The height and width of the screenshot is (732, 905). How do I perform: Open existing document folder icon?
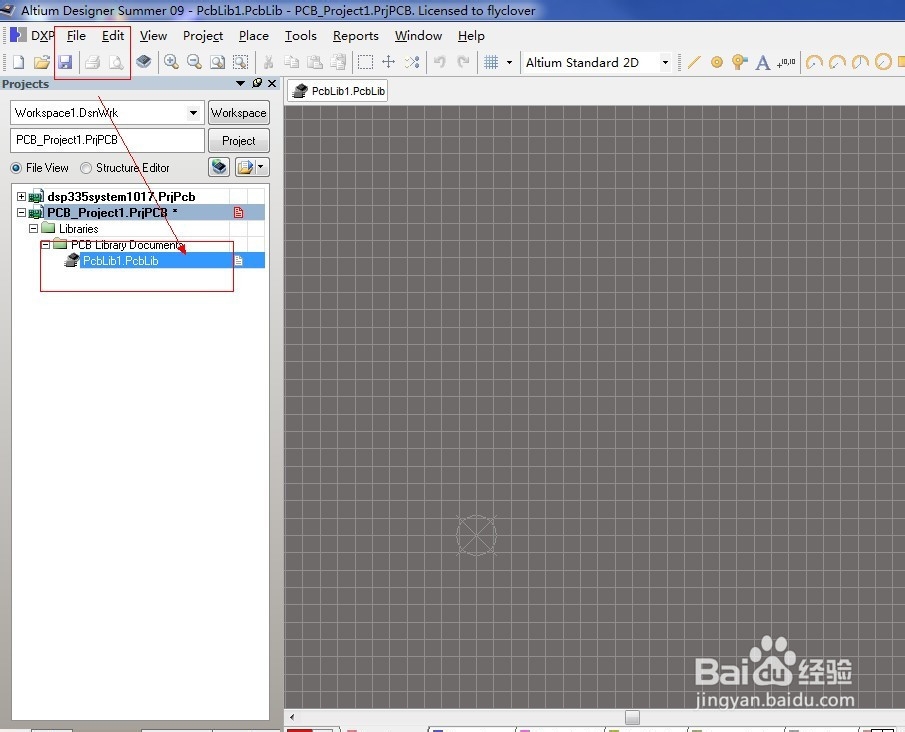pyautogui.click(x=42, y=62)
